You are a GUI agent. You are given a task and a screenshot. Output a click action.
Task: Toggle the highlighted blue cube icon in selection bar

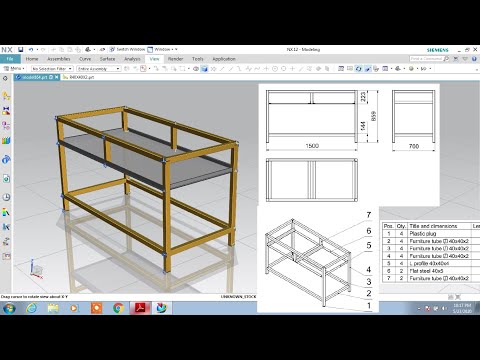pyautogui.click(x=204, y=69)
